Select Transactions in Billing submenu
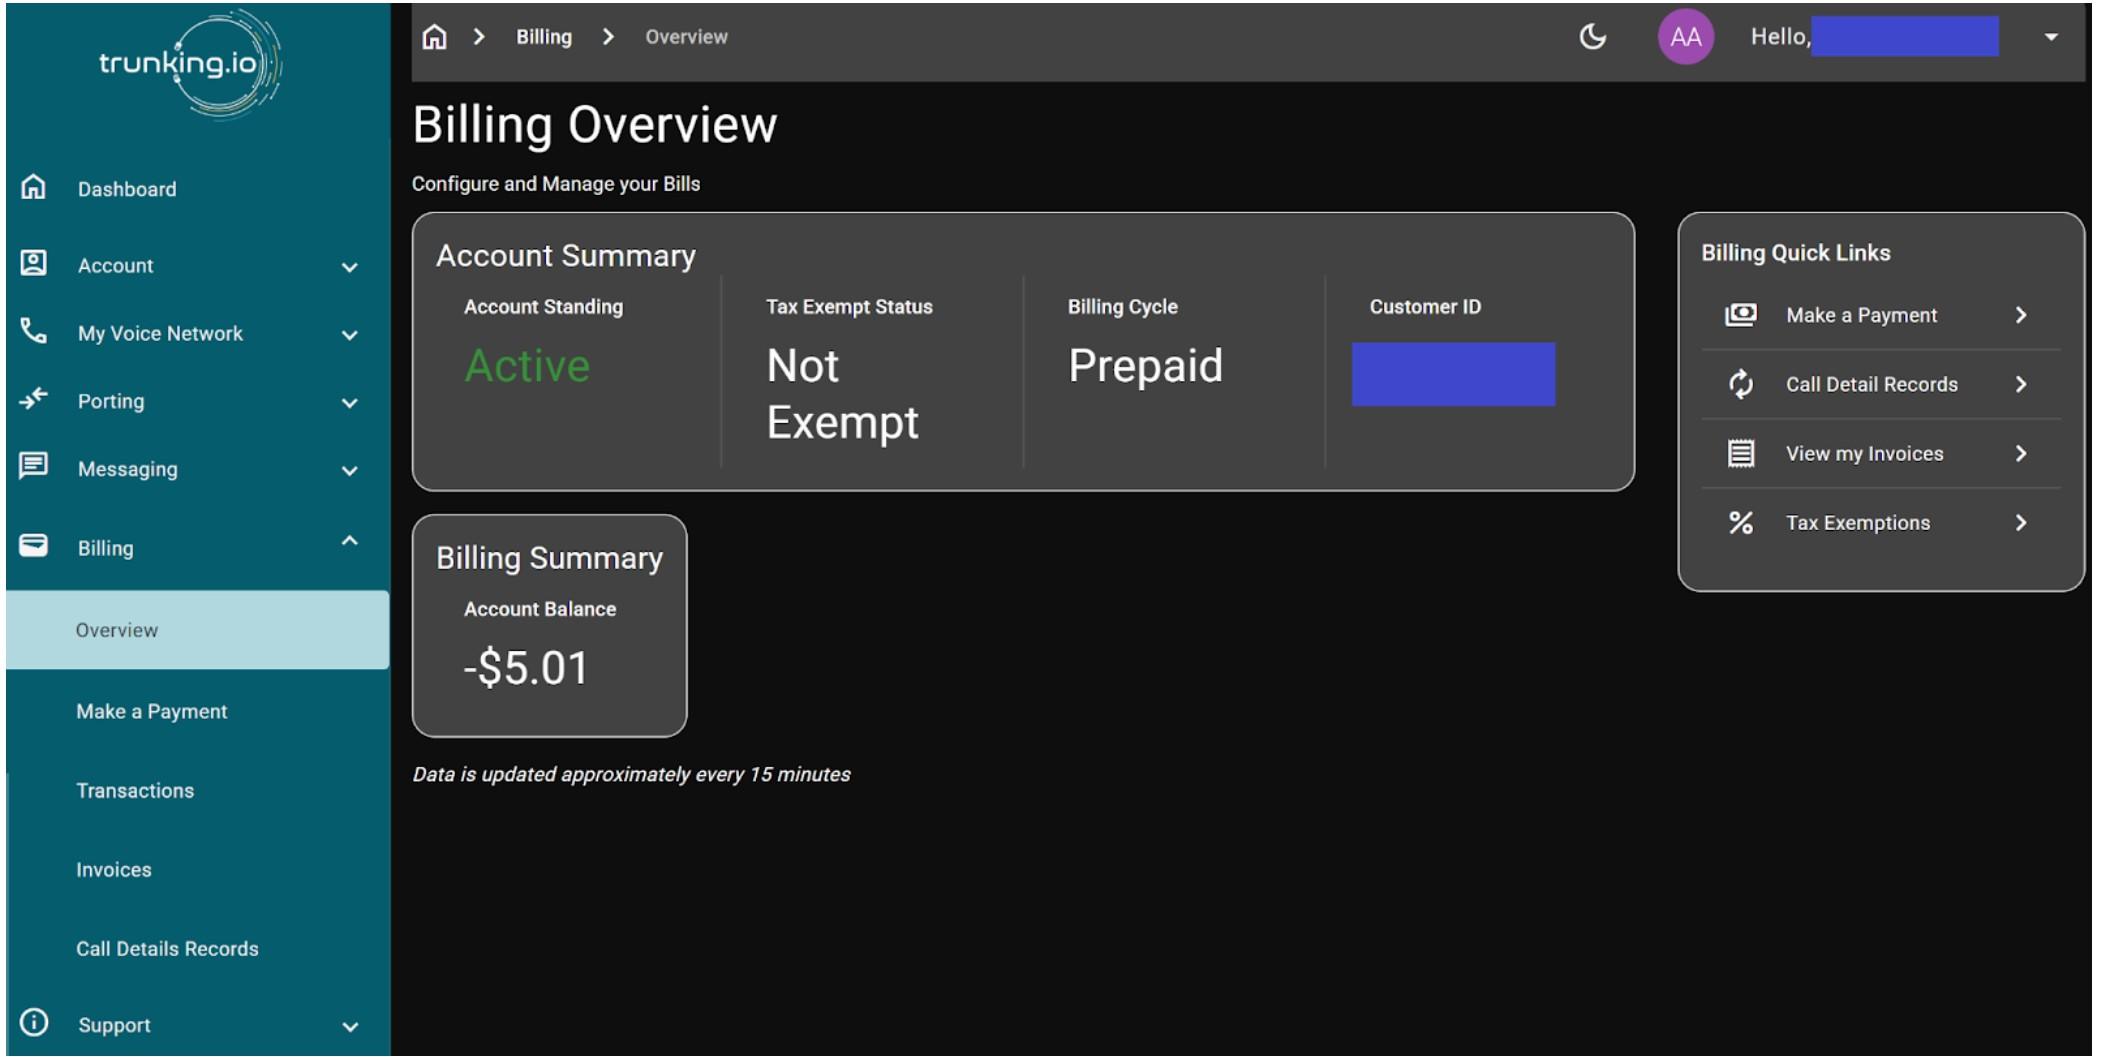Screen dimensions: 2102x1057 click(x=135, y=791)
